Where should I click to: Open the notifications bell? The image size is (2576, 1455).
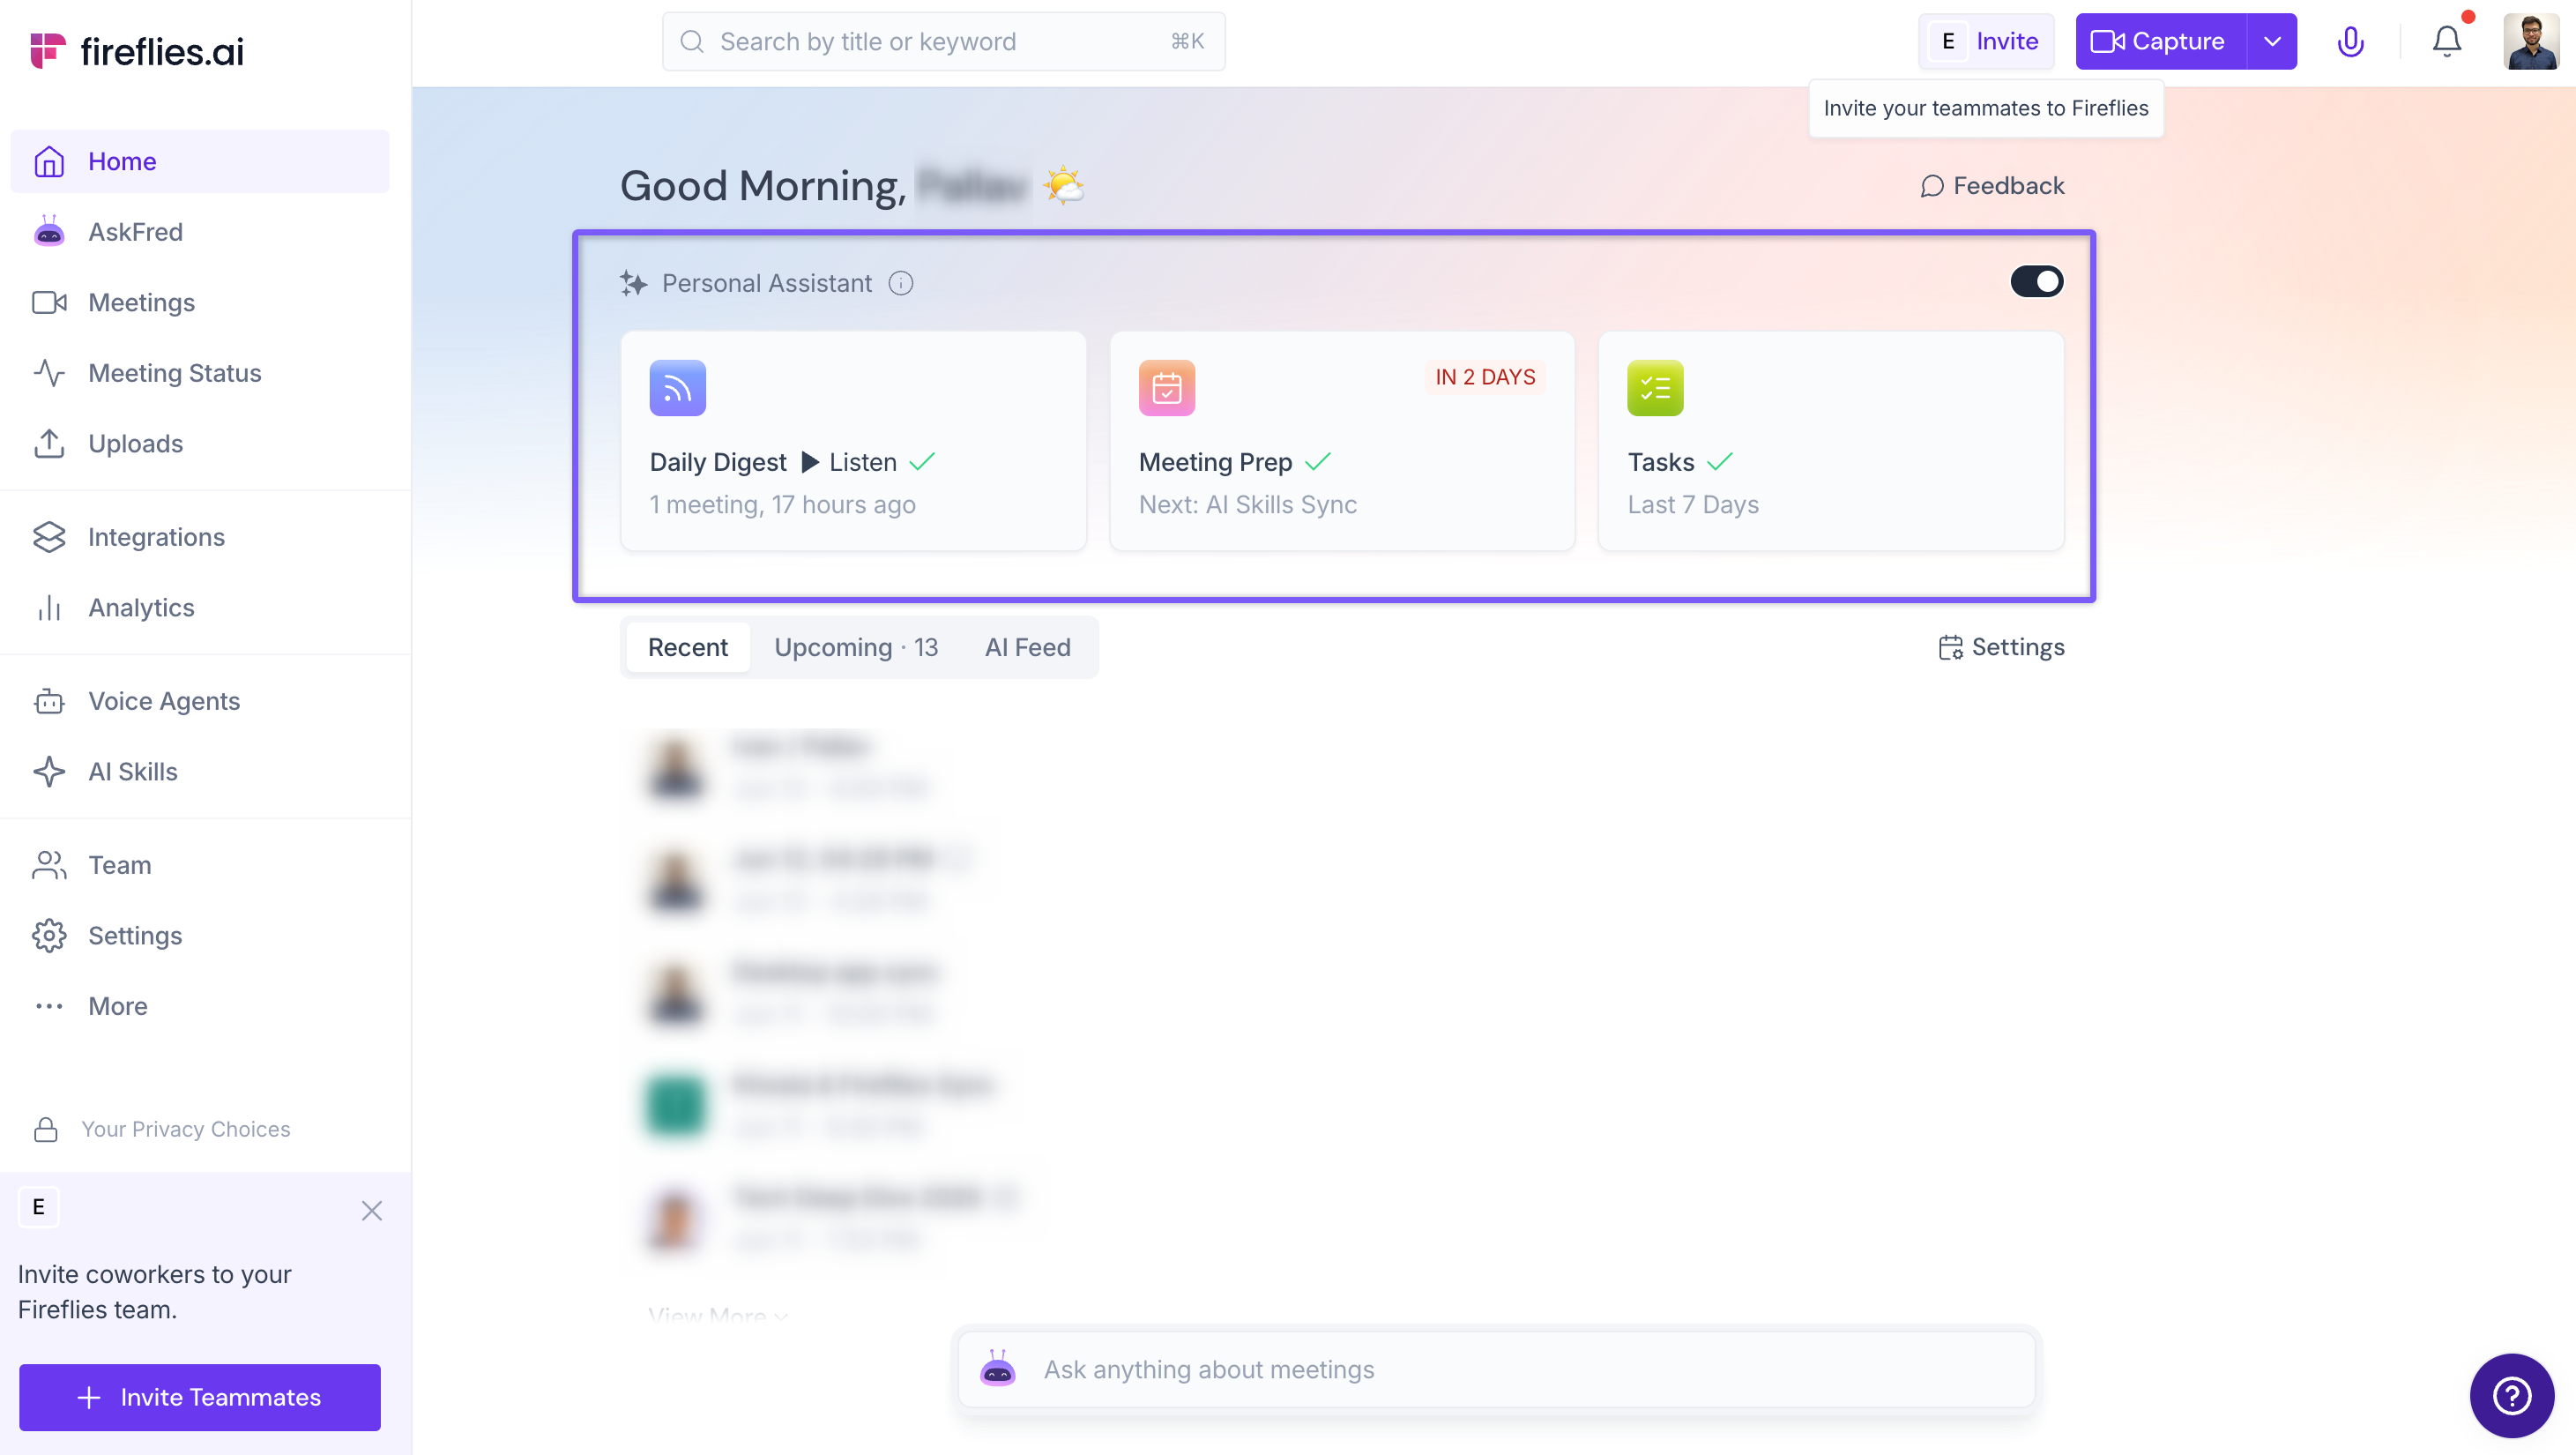pyautogui.click(x=2447, y=41)
